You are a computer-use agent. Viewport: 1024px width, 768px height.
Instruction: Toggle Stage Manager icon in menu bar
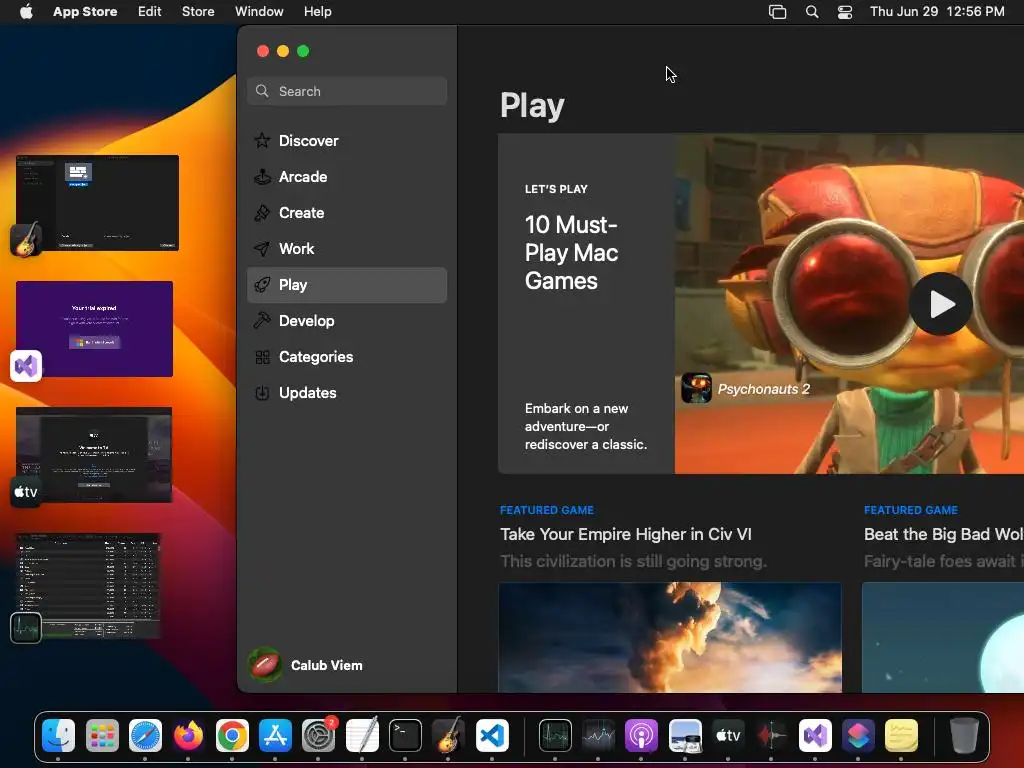click(777, 12)
